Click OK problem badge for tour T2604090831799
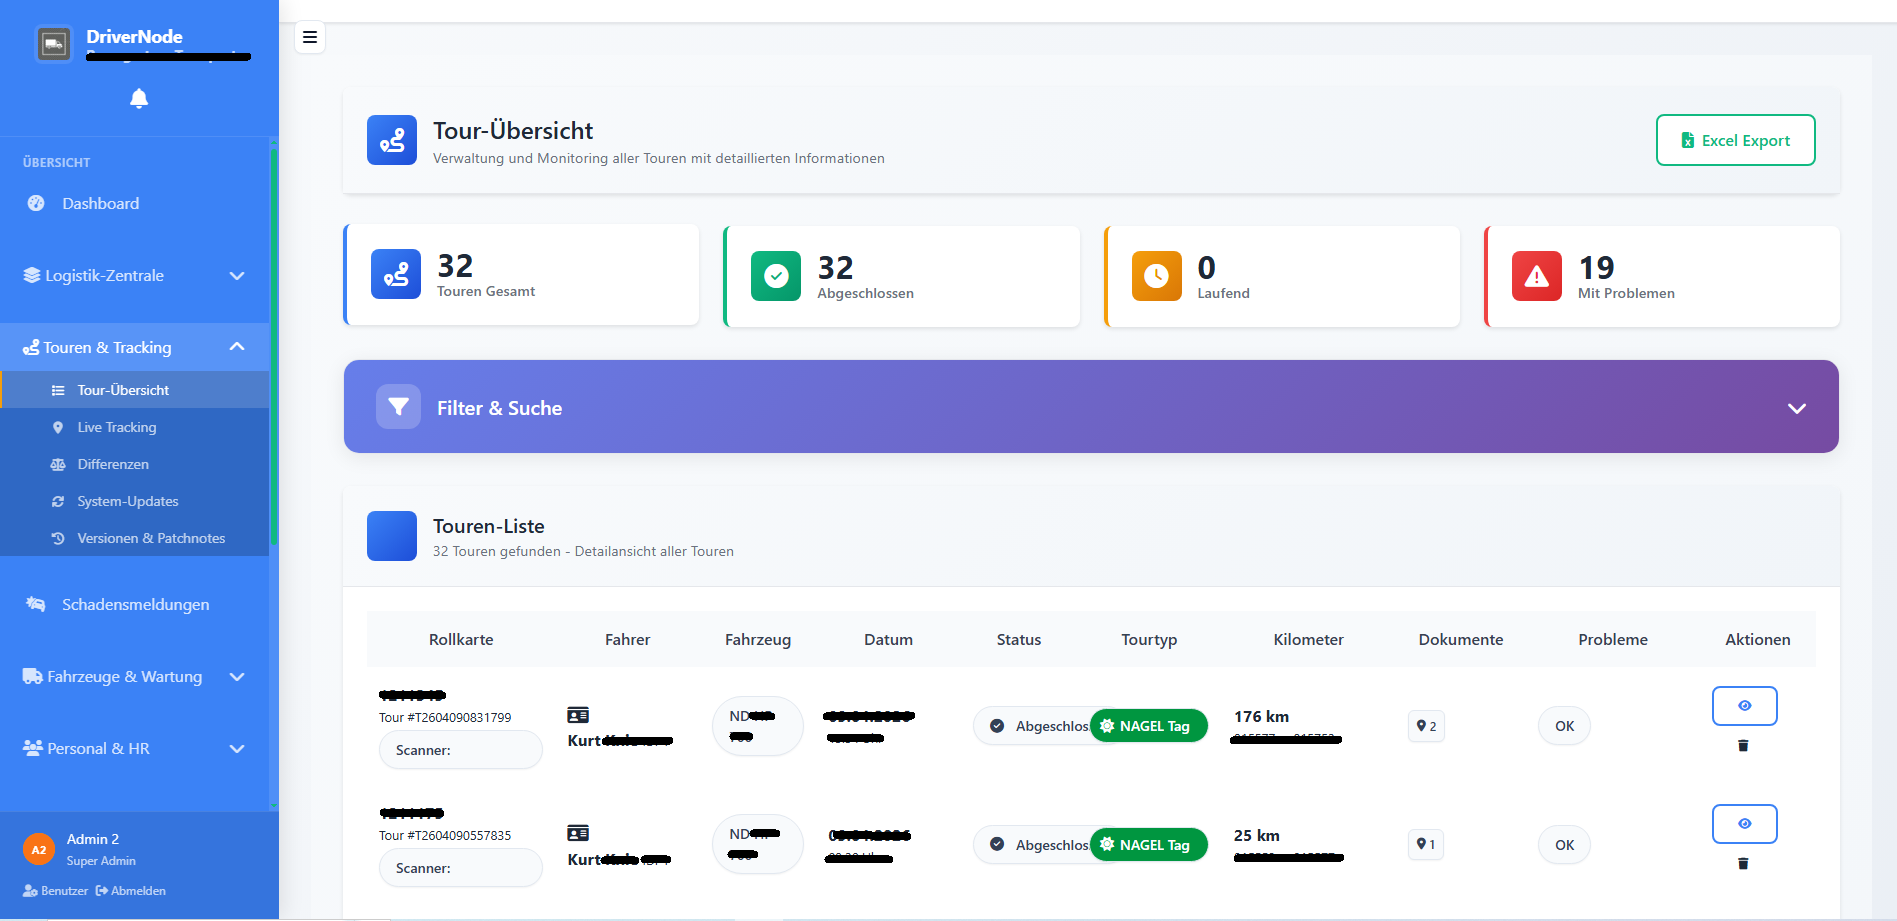The height and width of the screenshot is (921, 1897). [1565, 726]
